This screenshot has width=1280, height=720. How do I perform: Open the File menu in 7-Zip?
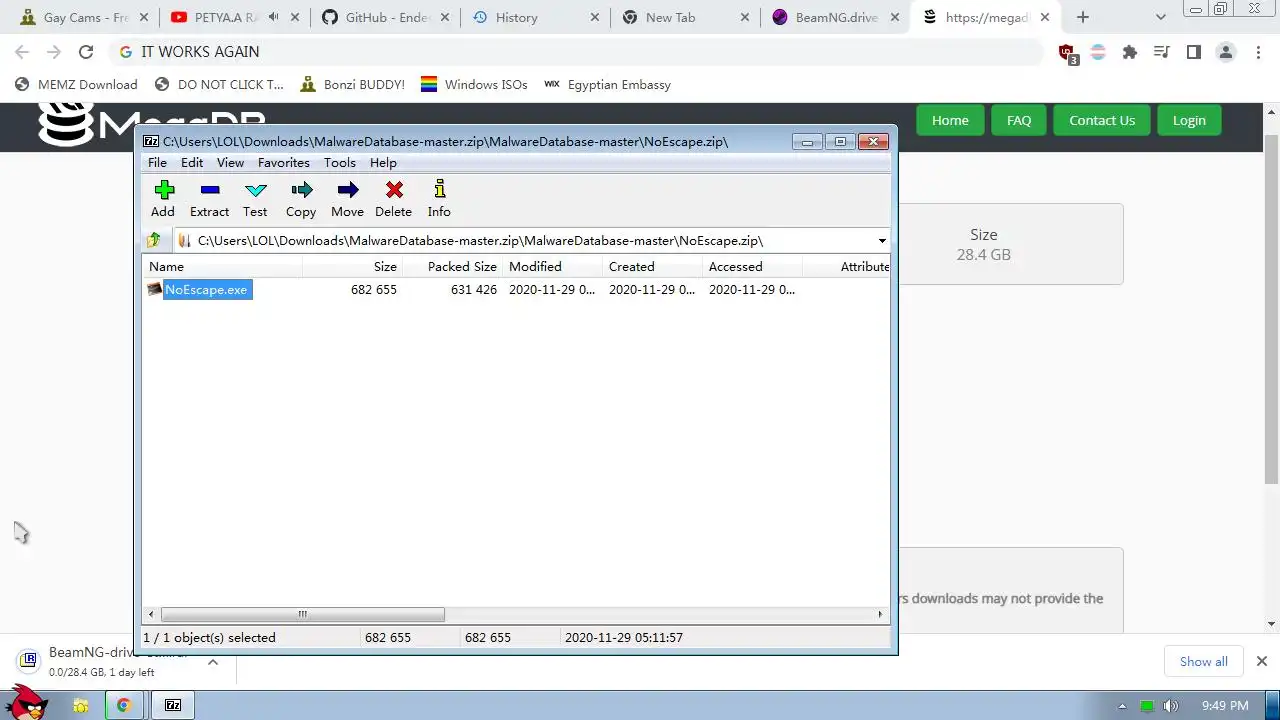point(157,162)
